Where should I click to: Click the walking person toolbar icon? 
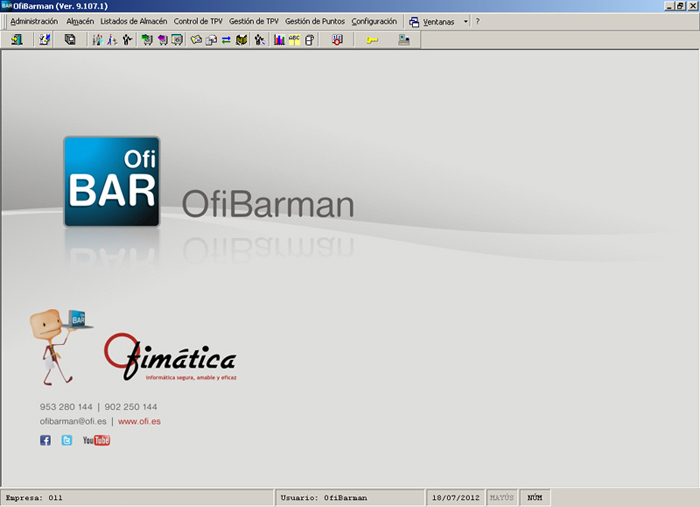coord(112,40)
